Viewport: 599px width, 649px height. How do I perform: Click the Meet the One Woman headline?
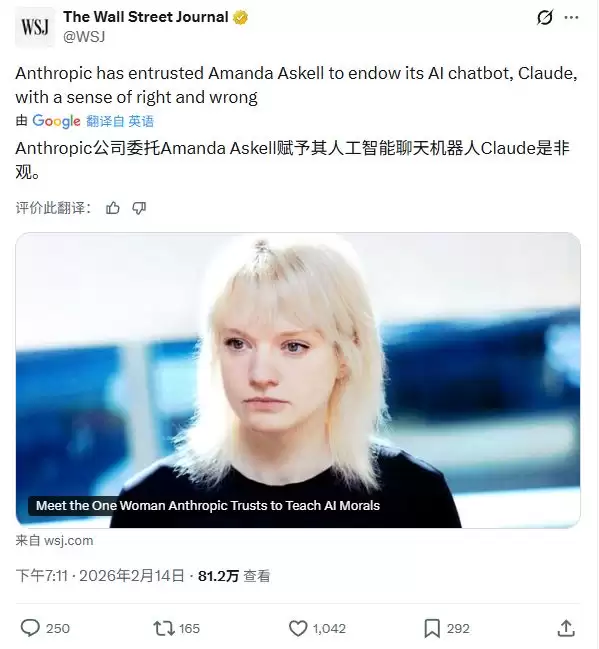point(208,505)
